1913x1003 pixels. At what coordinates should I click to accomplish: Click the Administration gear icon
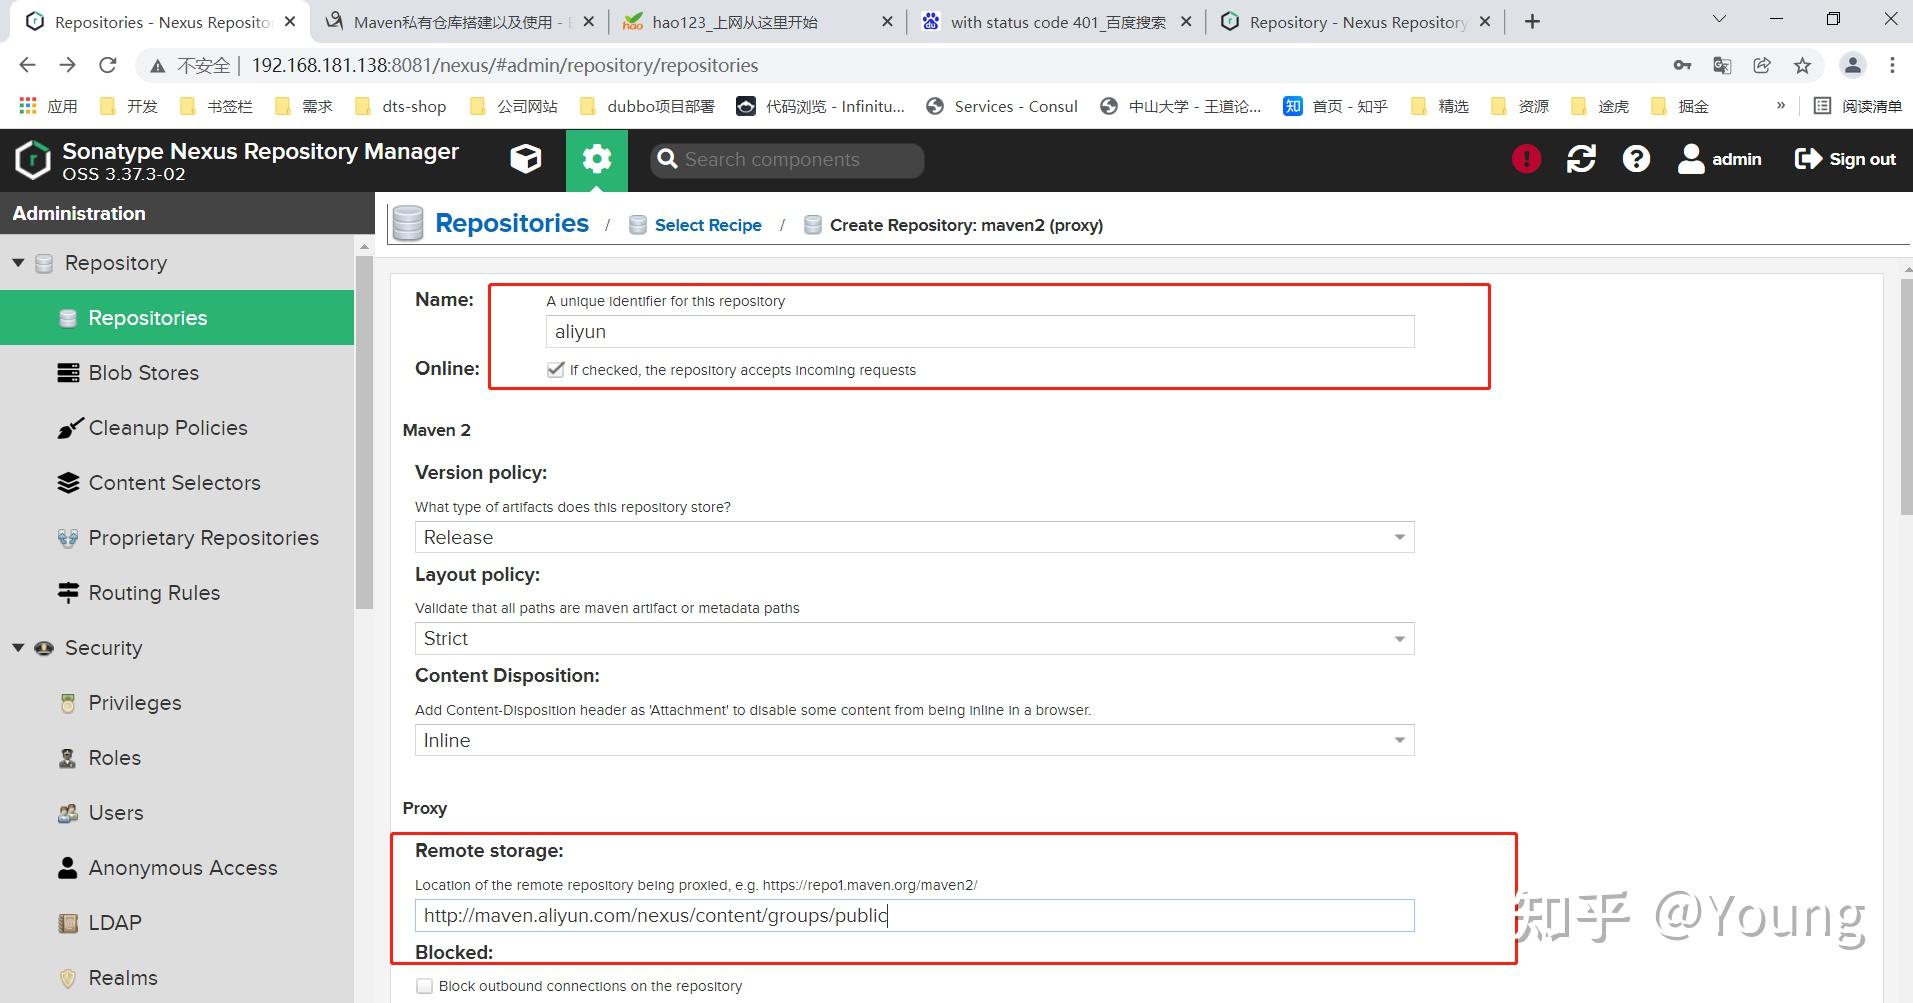coord(597,159)
